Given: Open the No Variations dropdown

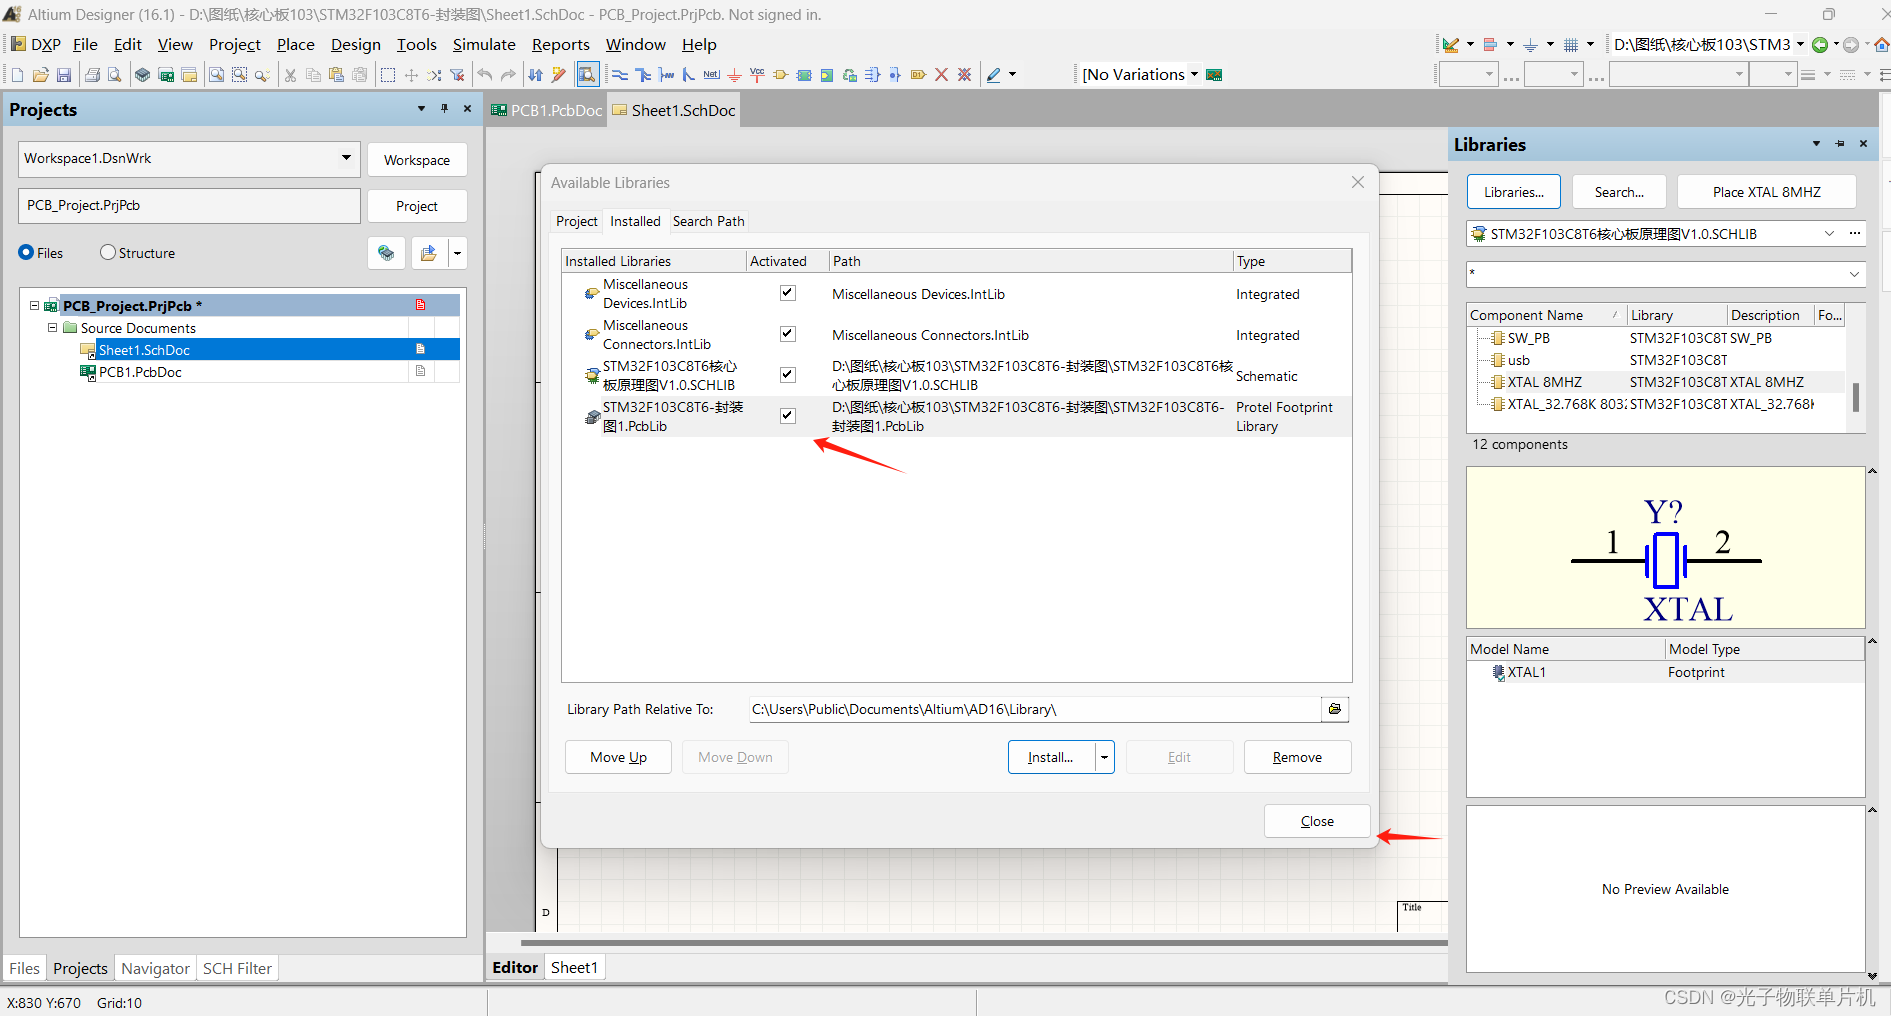Looking at the screenshot, I should tap(1194, 75).
